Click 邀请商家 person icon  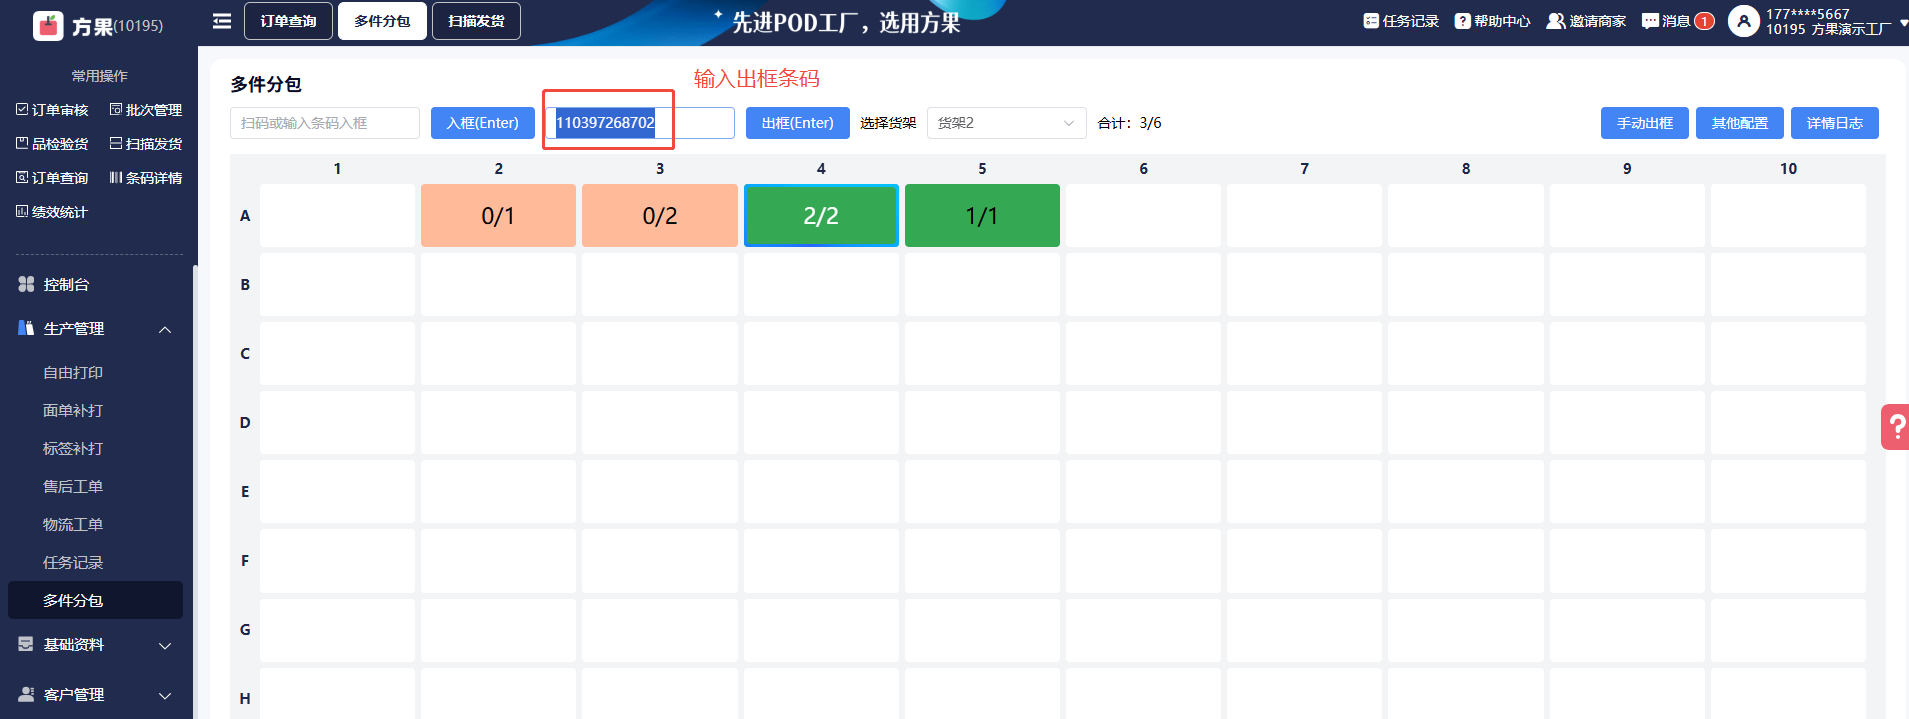coord(1556,21)
